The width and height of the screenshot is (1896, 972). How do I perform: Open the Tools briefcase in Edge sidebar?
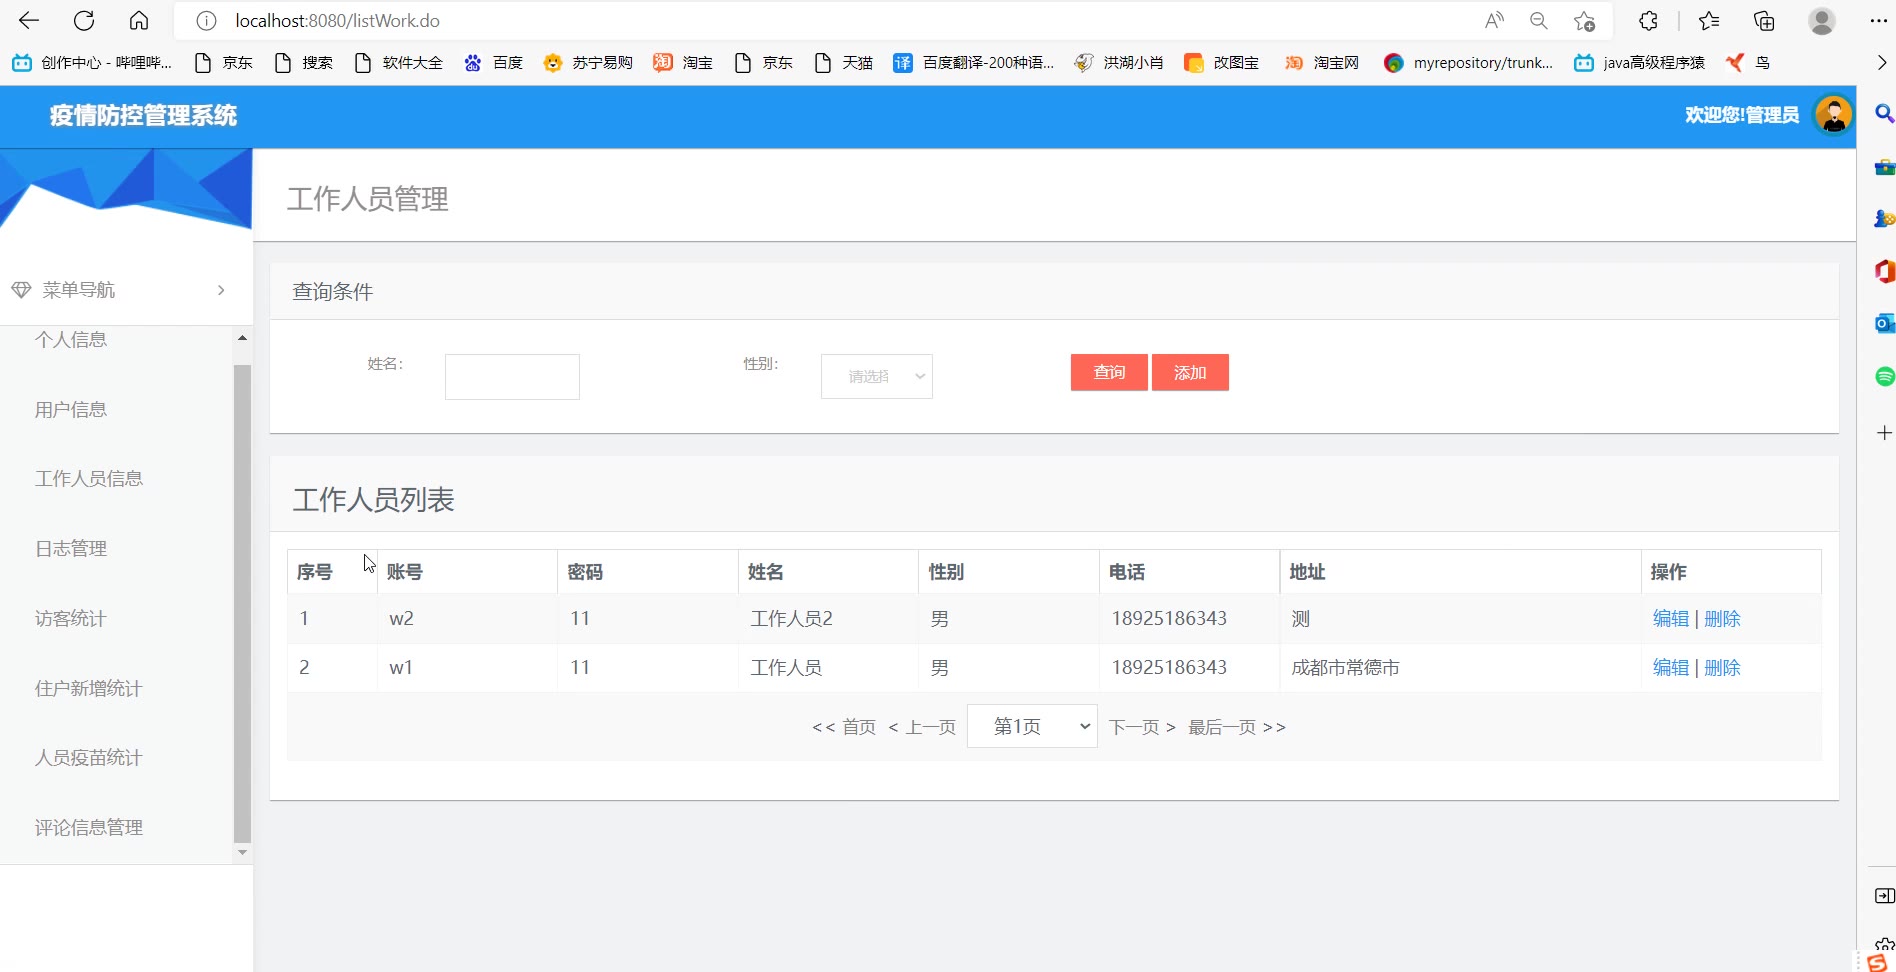click(1884, 167)
